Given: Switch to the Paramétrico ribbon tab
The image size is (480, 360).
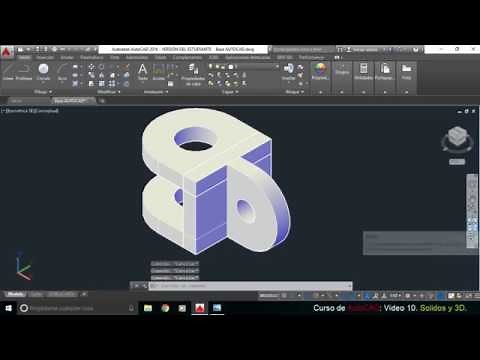Looking at the screenshot, I should pyautogui.click(x=92, y=57).
